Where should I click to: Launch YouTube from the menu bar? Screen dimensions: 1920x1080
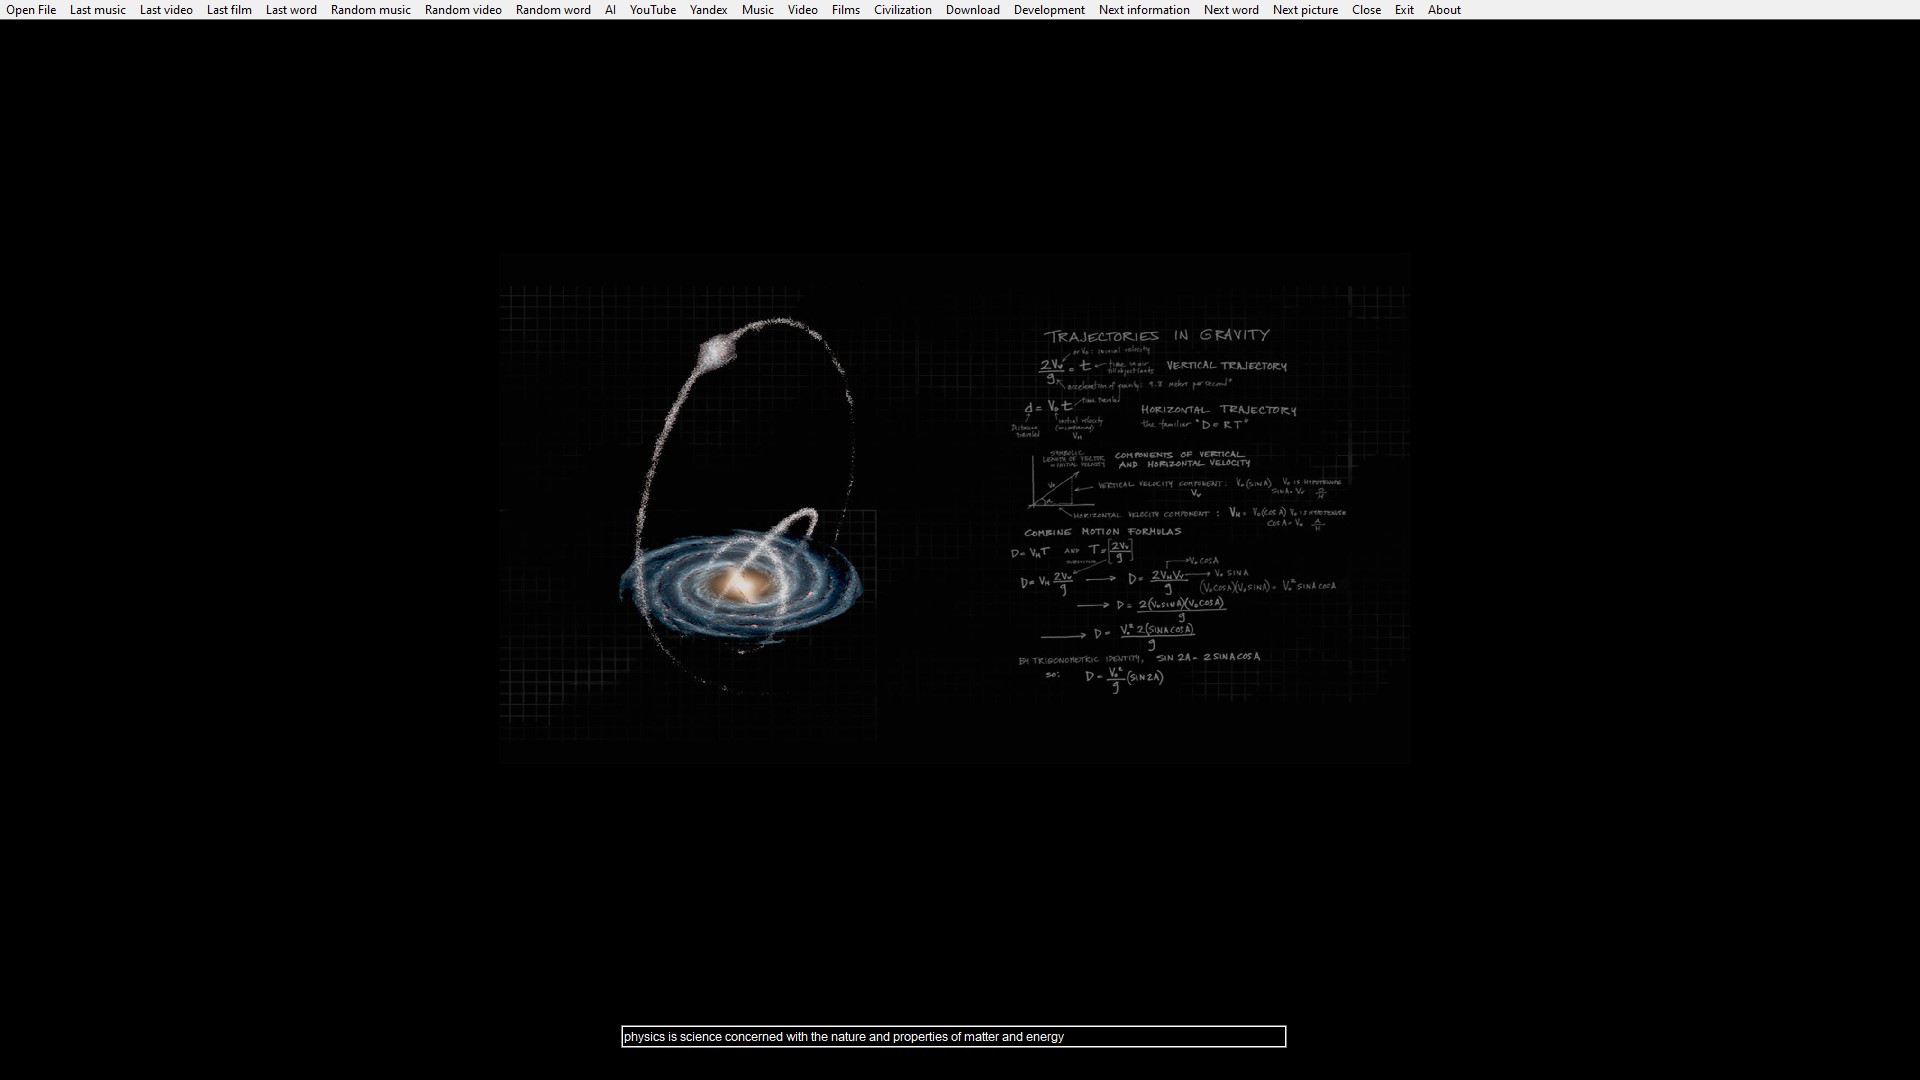(653, 10)
